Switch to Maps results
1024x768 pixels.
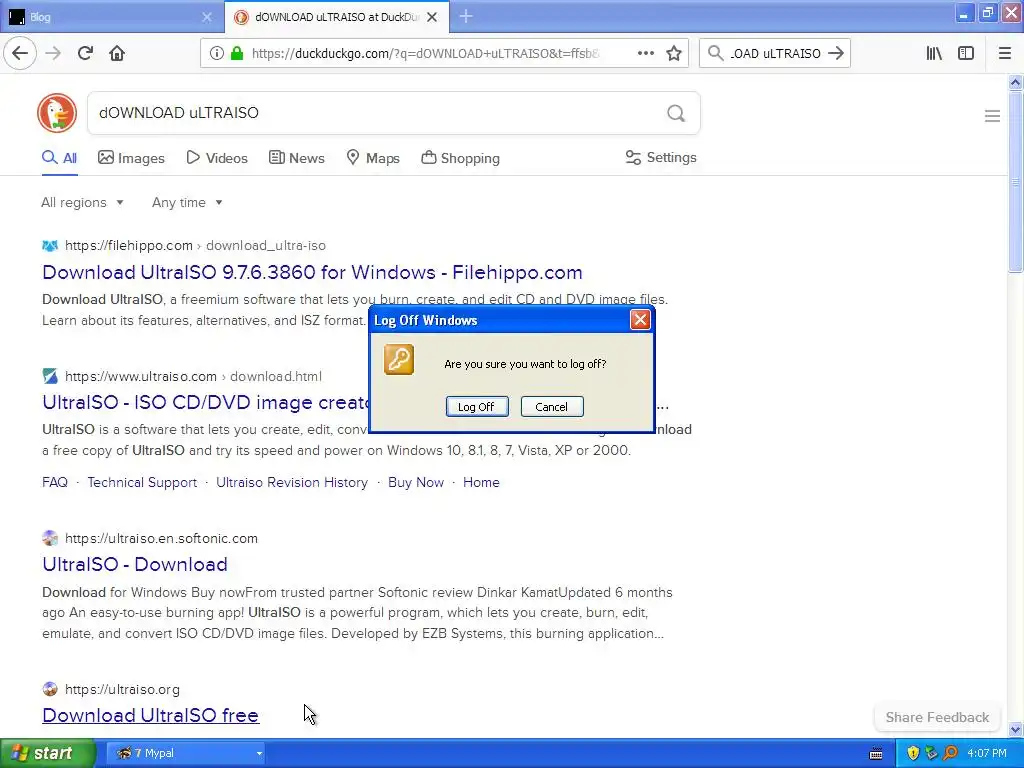coord(373,158)
